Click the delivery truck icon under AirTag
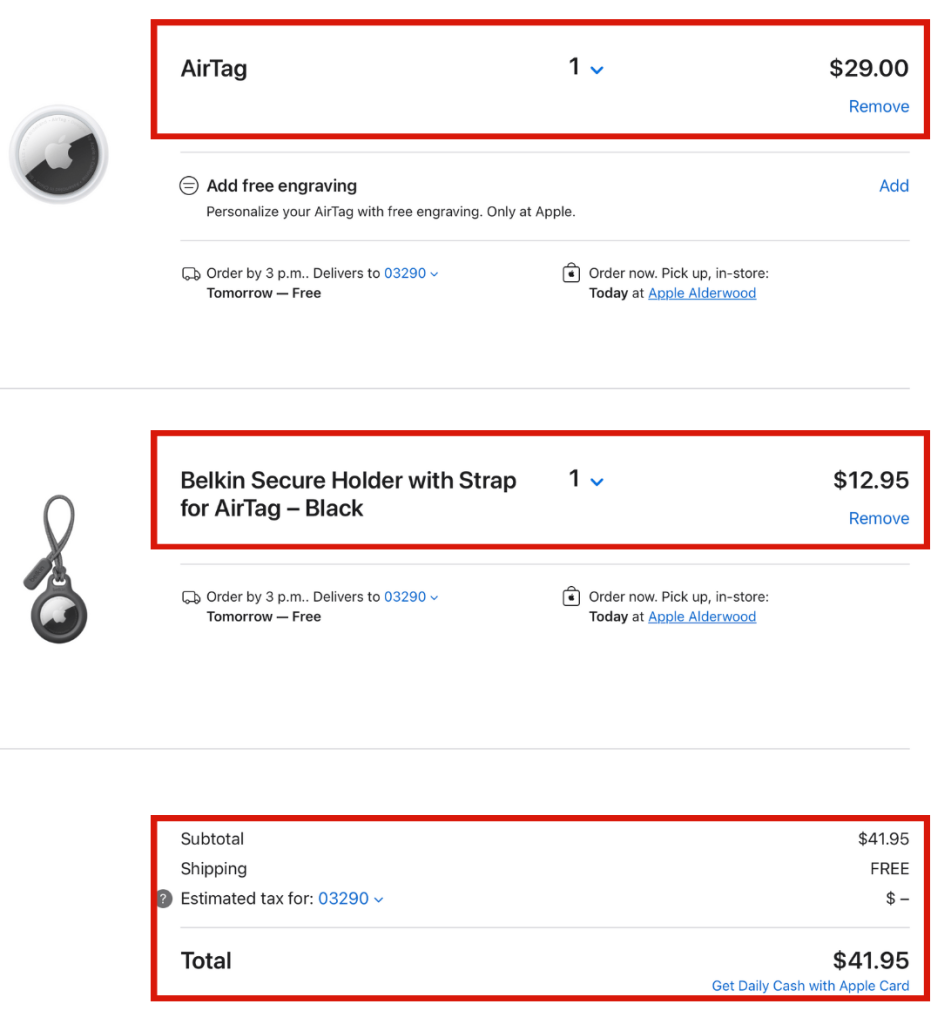This screenshot has width=951, height=1024. click(x=190, y=273)
